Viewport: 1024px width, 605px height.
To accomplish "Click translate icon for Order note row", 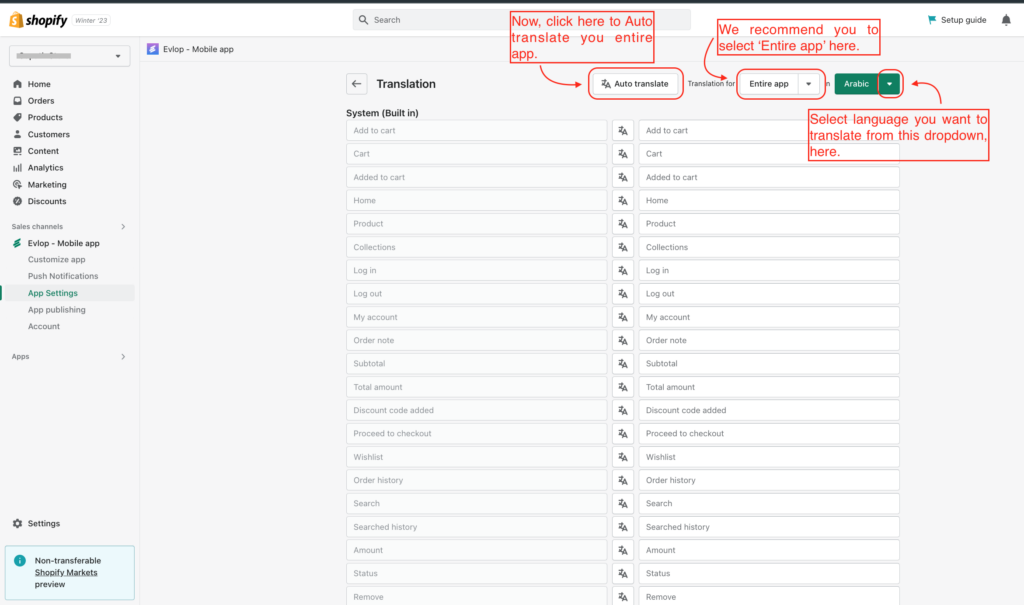I will point(623,340).
